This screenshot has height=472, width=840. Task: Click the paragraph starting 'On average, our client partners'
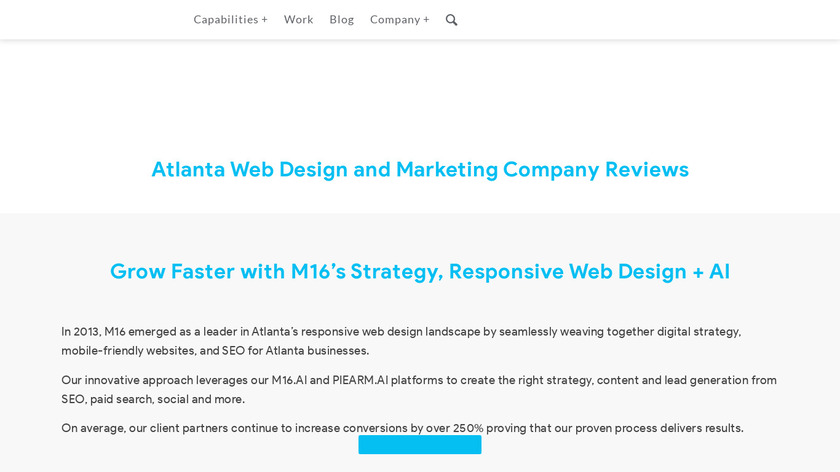(x=402, y=428)
